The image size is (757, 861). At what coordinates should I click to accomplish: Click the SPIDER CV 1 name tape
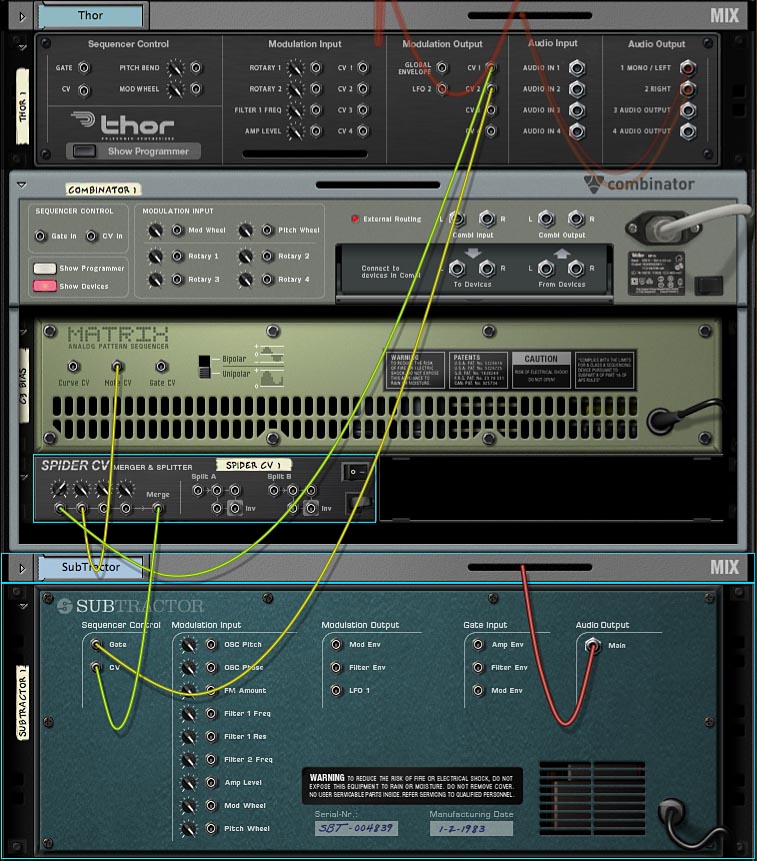coord(253,465)
